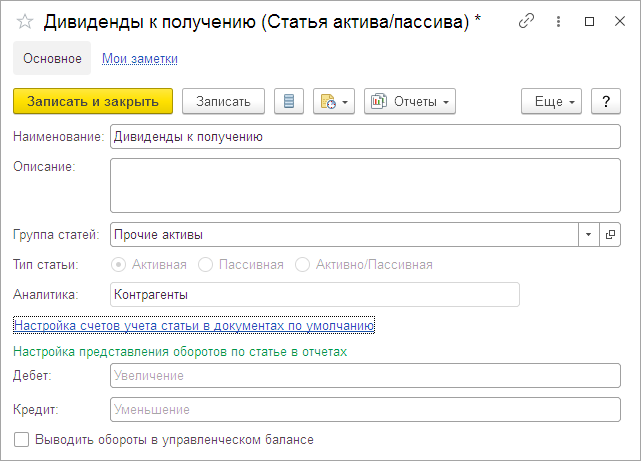Image resolution: width=641 pixels, height=461 pixels.
Task: Select the Основное tab
Action: click(x=52, y=59)
